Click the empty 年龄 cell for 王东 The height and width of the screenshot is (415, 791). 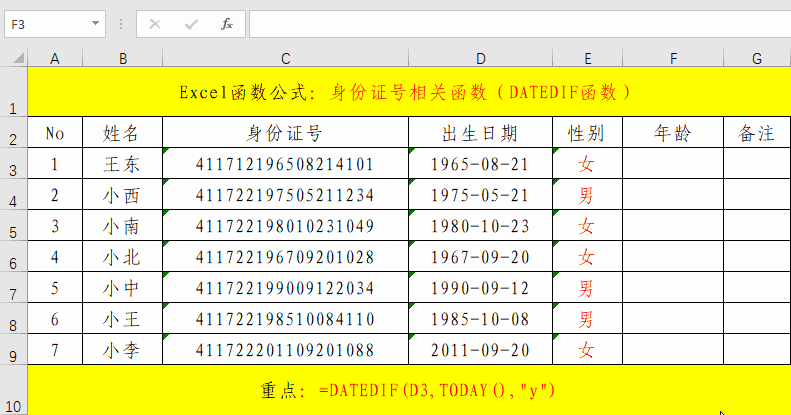[x=673, y=163]
